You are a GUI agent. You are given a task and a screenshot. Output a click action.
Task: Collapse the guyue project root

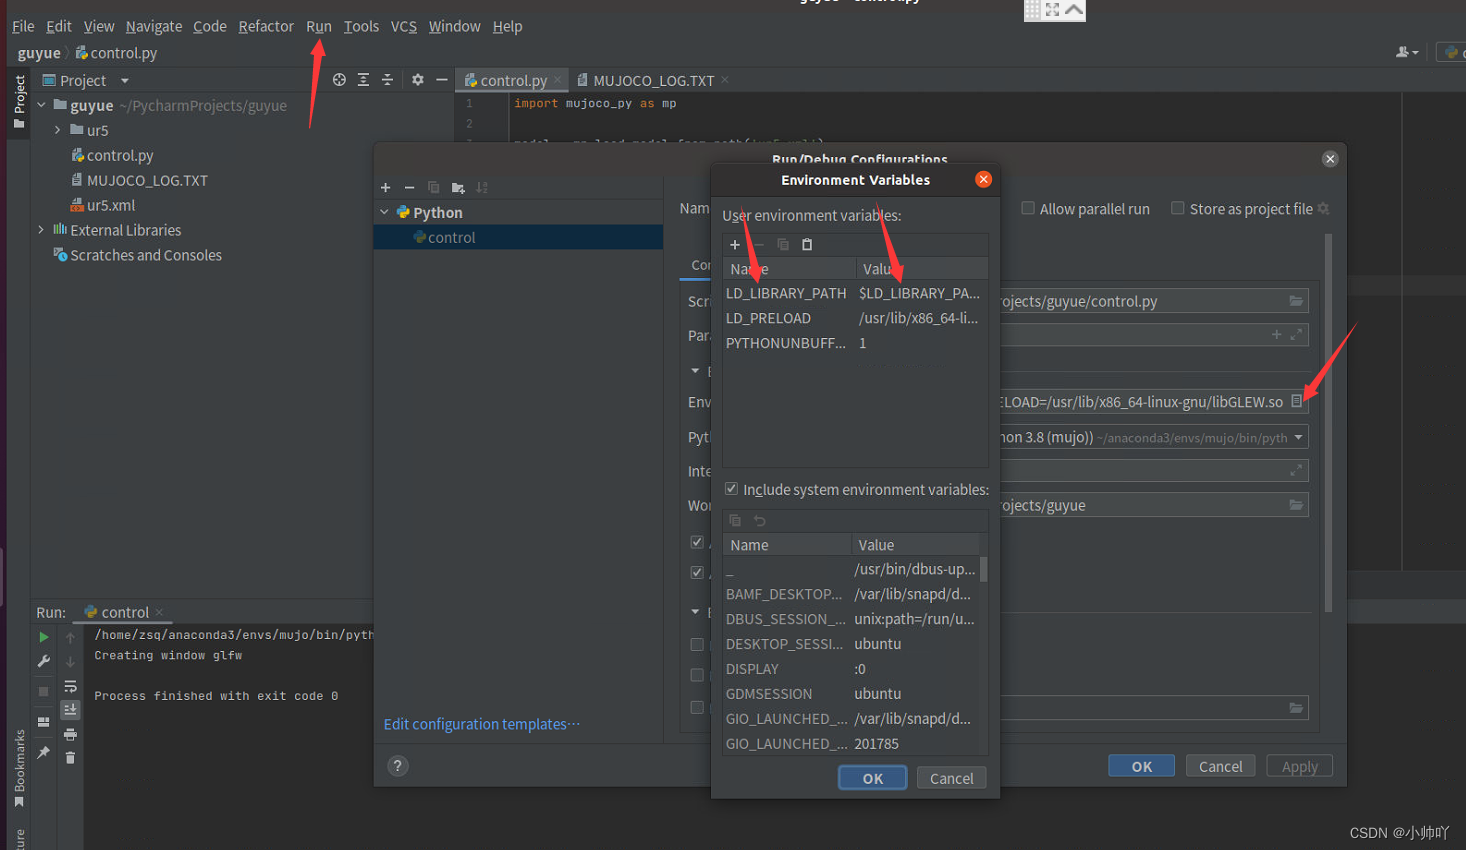pos(42,105)
